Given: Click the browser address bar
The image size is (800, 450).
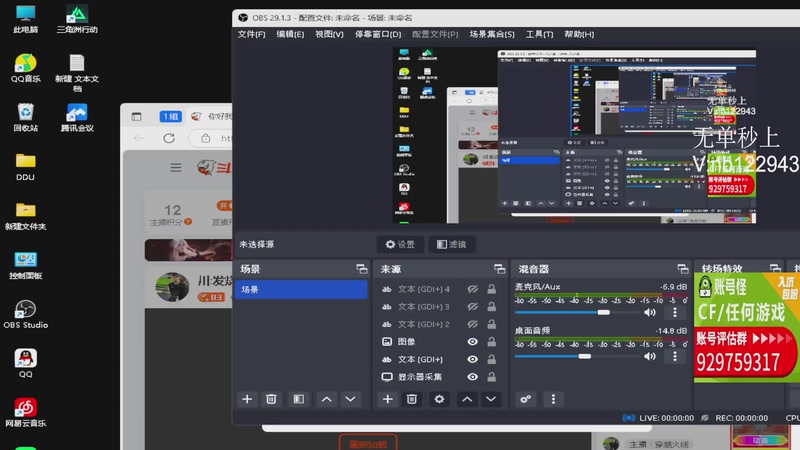Looking at the screenshot, I should click(210, 138).
